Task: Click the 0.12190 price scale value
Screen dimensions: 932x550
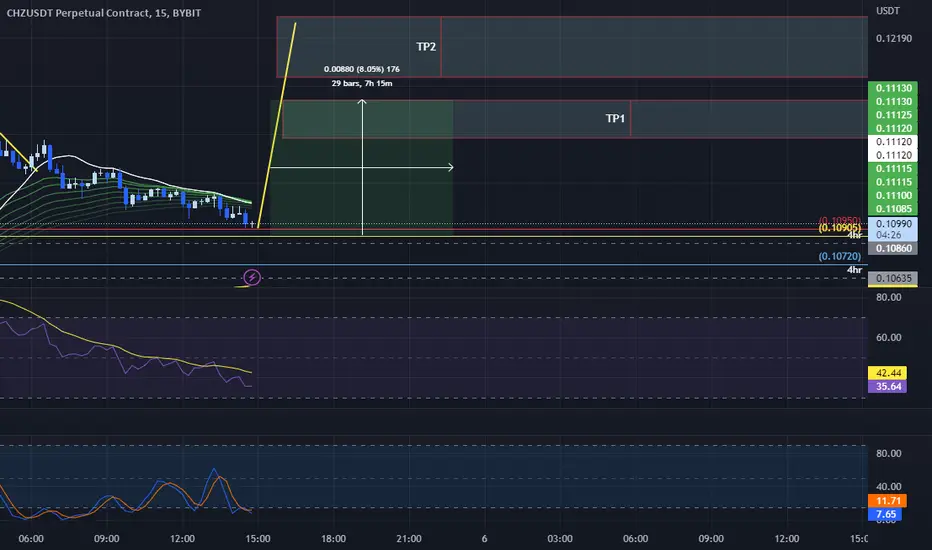Action: (x=893, y=38)
